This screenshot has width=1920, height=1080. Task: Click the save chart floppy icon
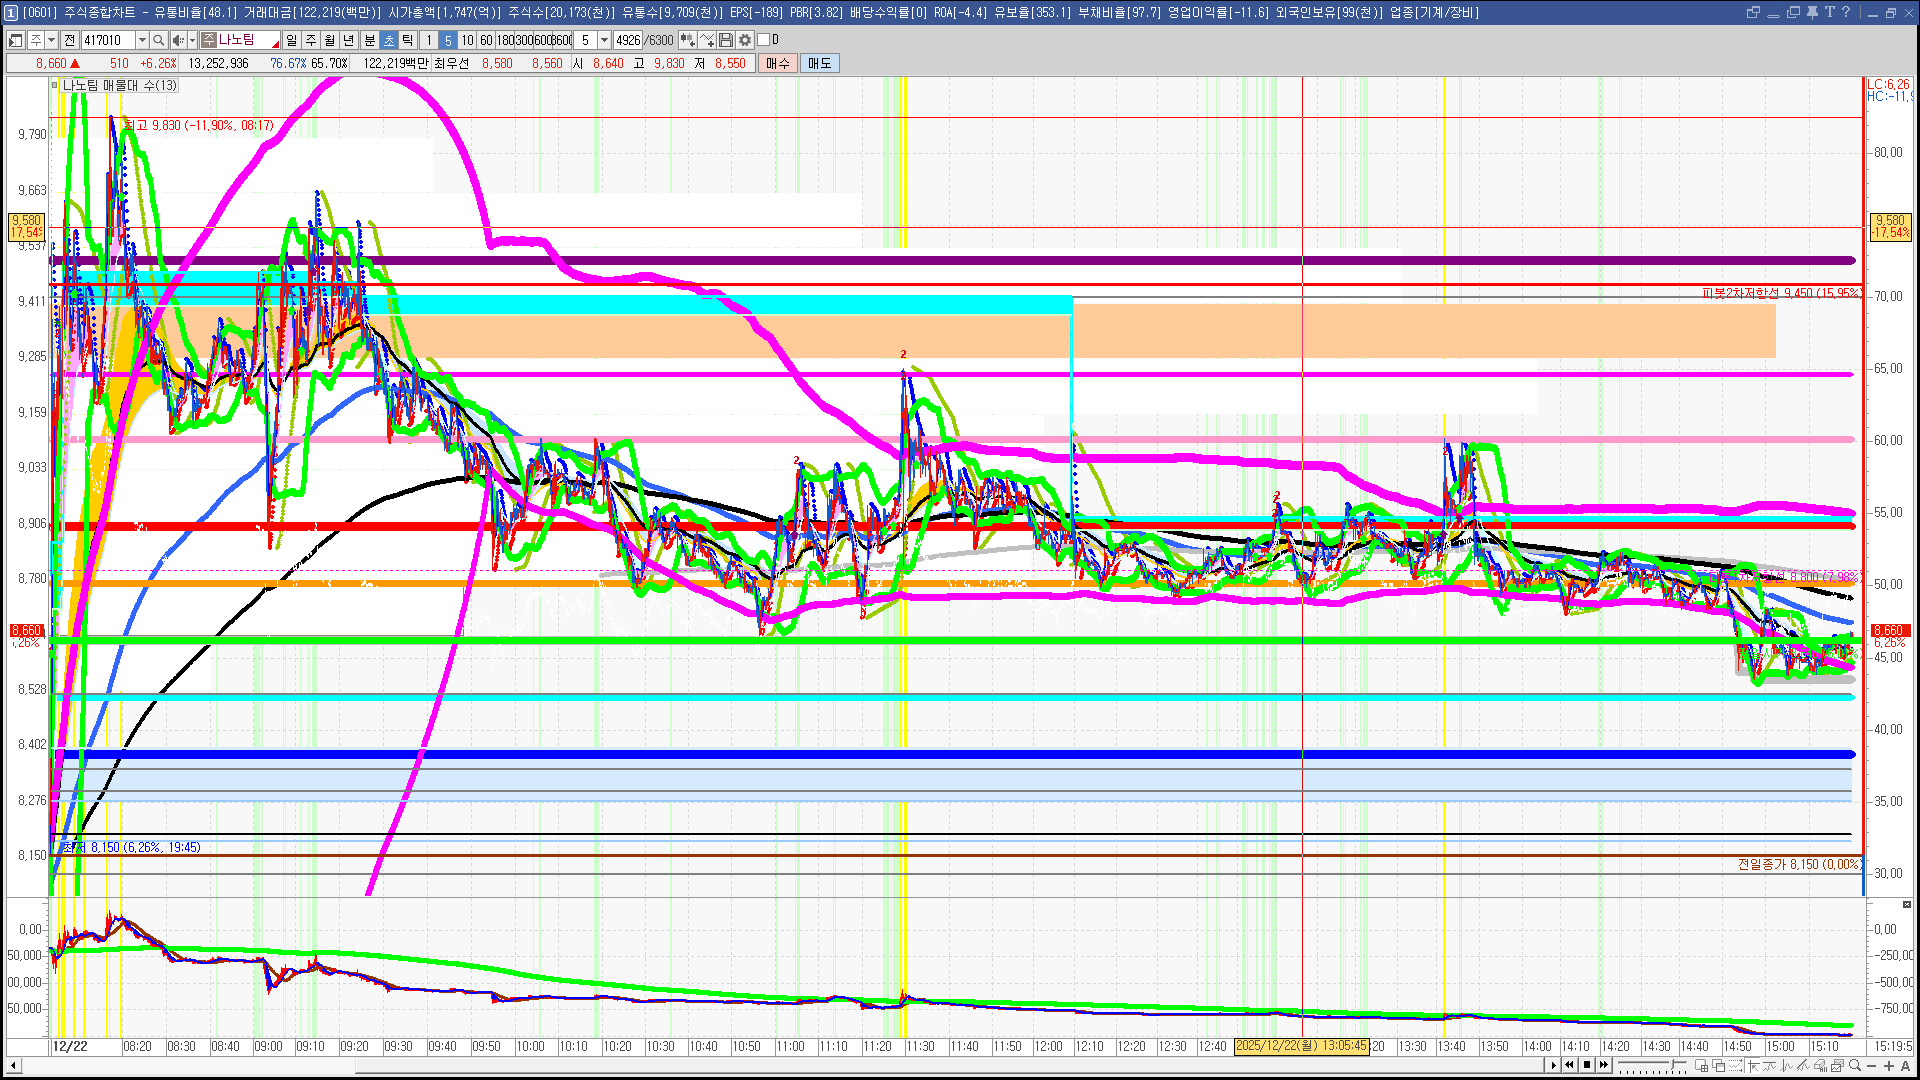click(x=726, y=40)
